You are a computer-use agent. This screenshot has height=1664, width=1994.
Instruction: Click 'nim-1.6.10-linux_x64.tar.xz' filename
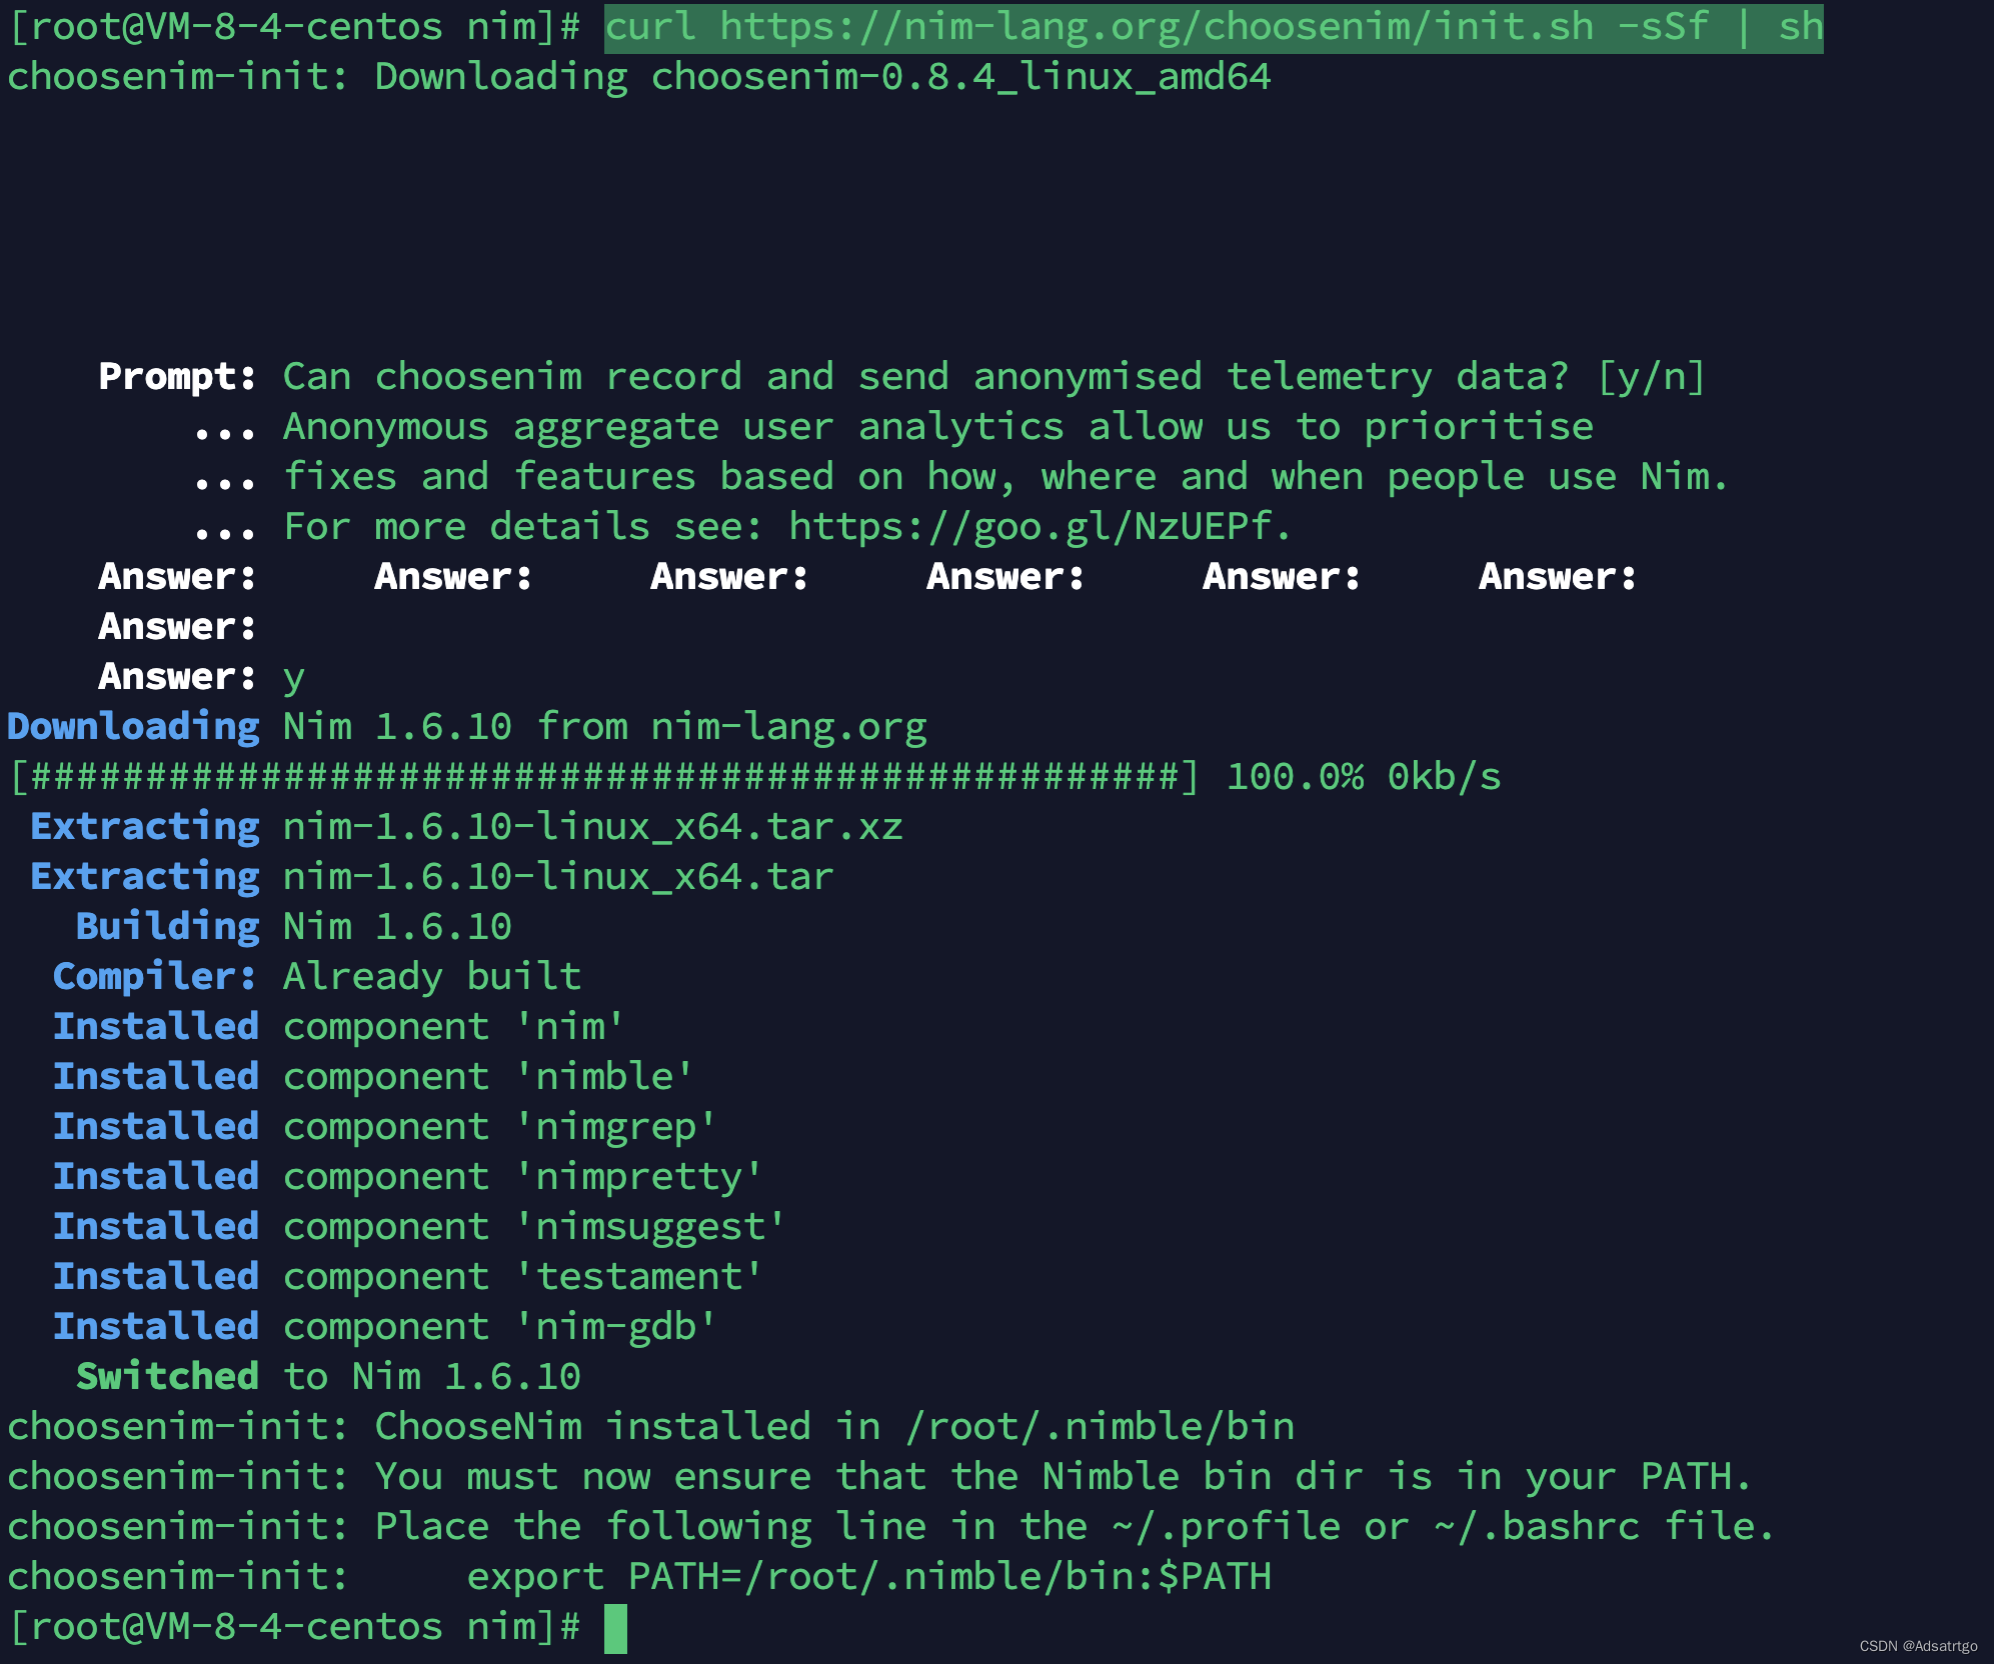[x=592, y=827]
